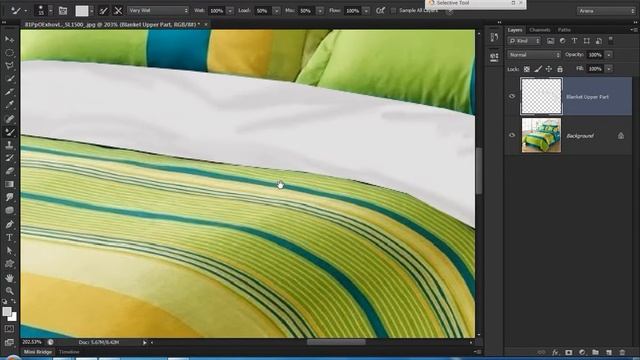Select the Eyedropper tool

click(9, 105)
